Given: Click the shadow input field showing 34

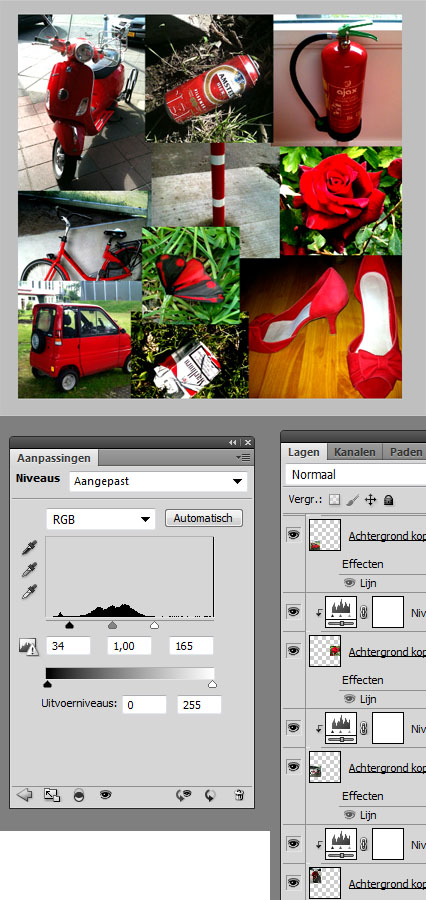Looking at the screenshot, I should click(68, 646).
